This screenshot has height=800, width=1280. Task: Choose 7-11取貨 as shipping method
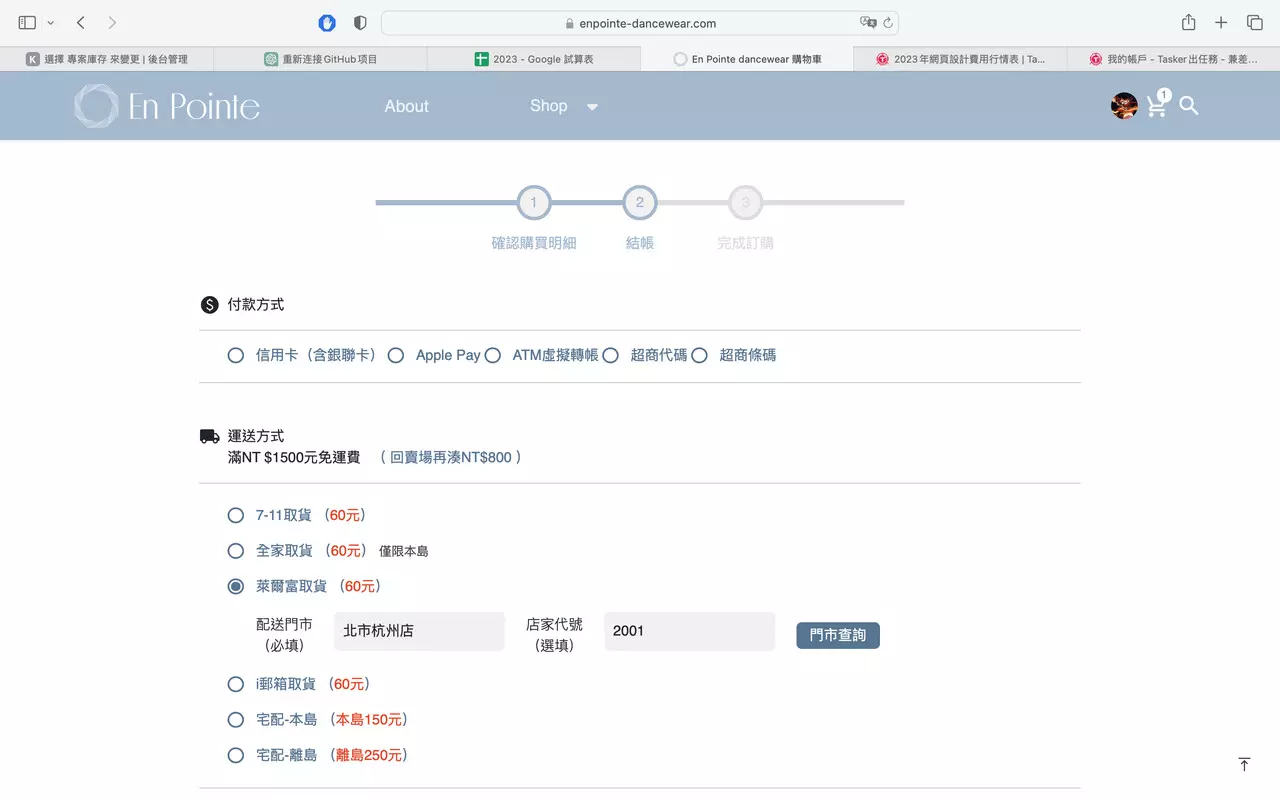click(x=235, y=515)
